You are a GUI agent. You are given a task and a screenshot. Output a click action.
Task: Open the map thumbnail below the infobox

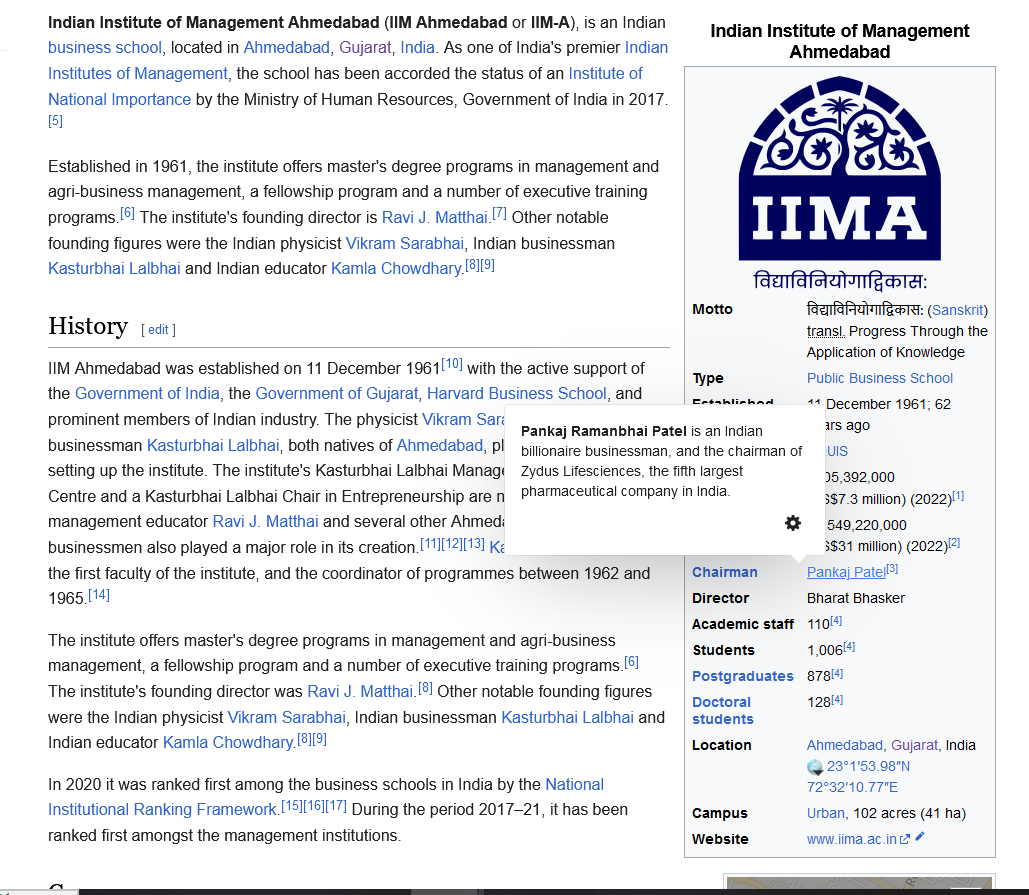[859, 883]
